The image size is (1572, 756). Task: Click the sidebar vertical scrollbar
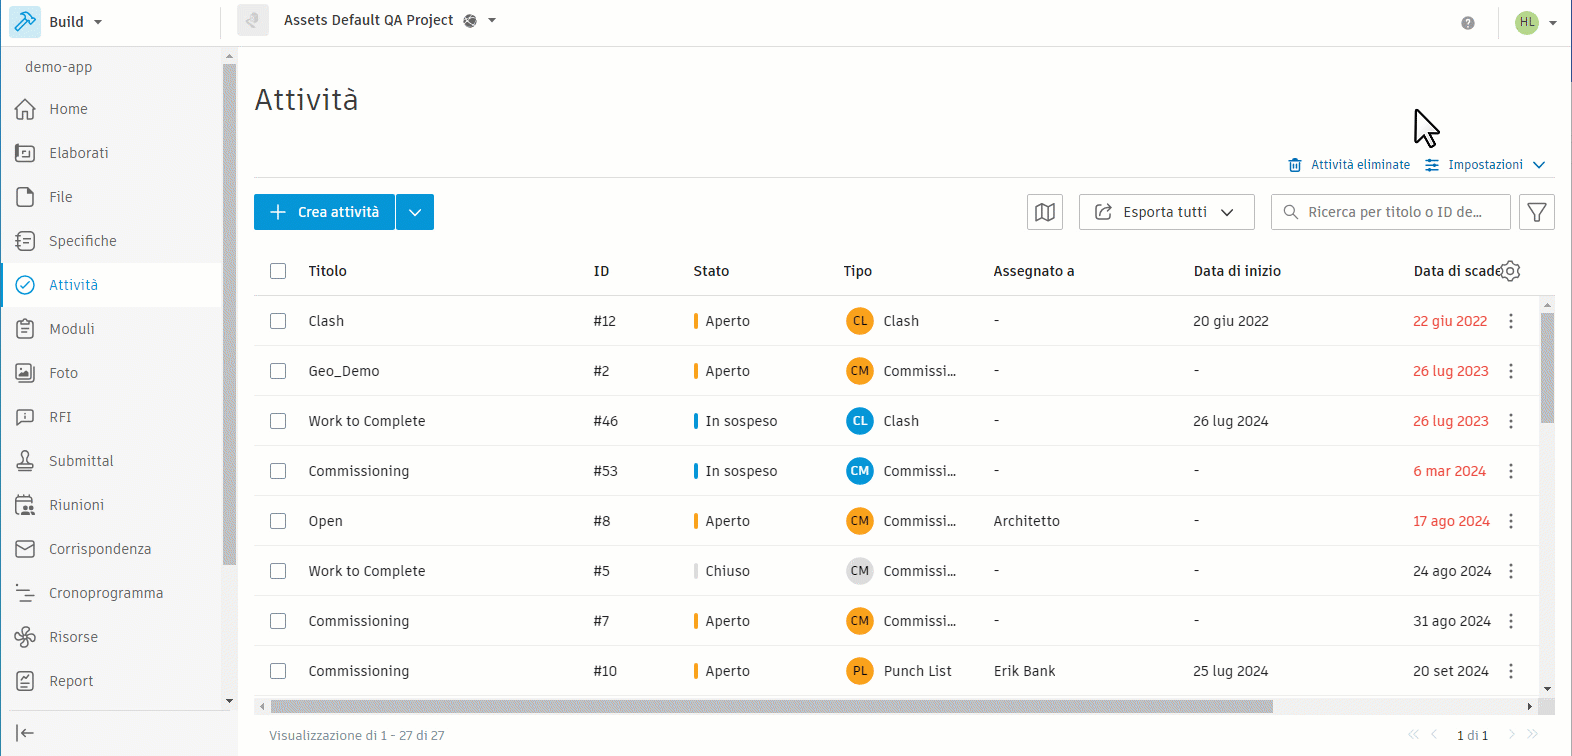point(229,315)
